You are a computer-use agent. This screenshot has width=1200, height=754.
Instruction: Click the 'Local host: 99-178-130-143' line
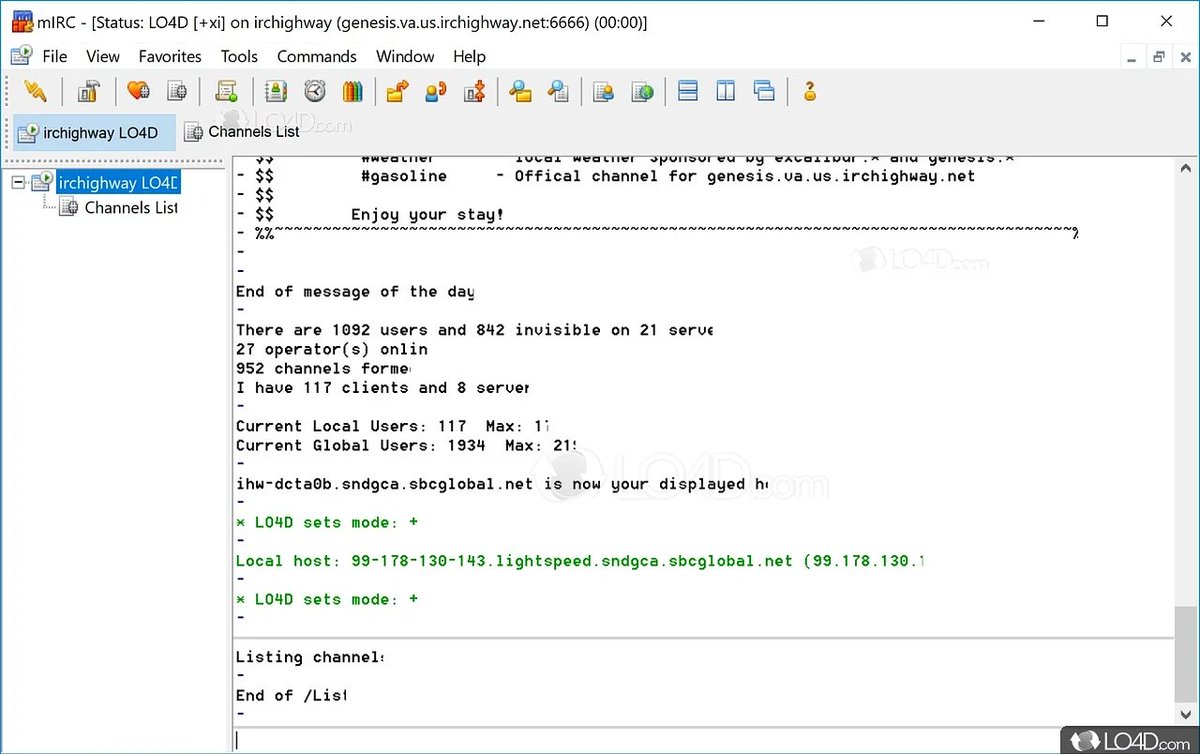point(579,561)
